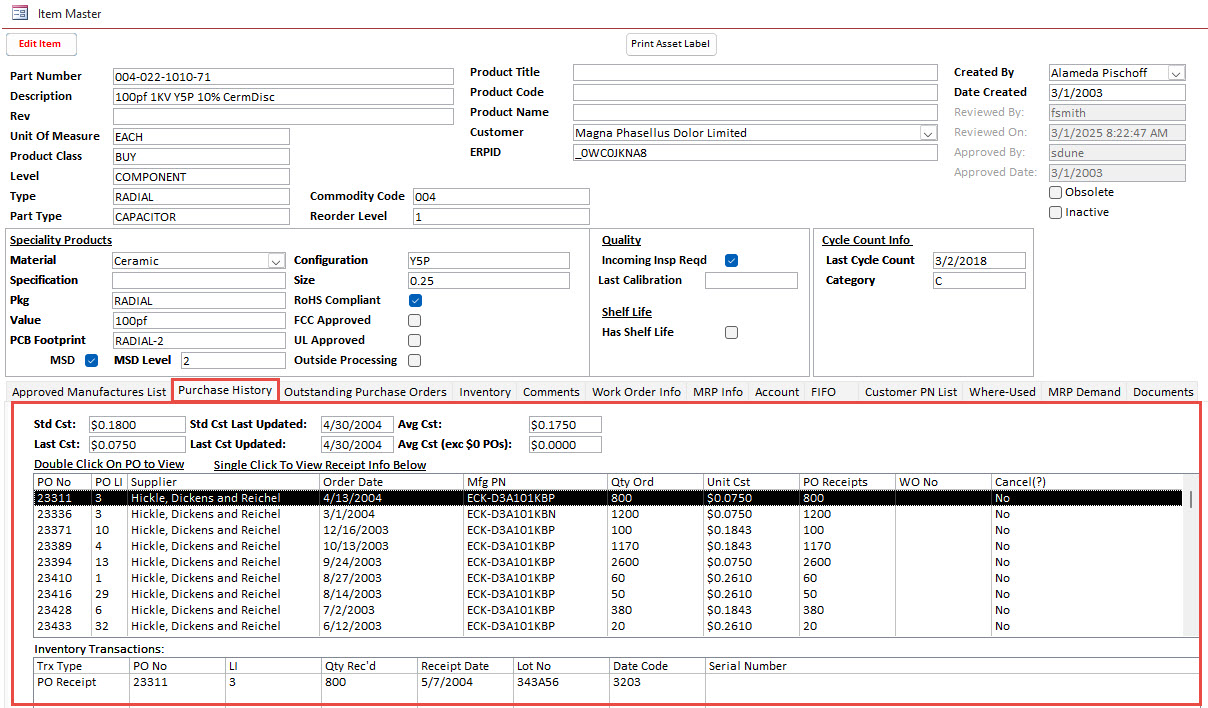1208x708 pixels.
Task: Uncheck RoHS Compliant
Action: [x=415, y=300]
